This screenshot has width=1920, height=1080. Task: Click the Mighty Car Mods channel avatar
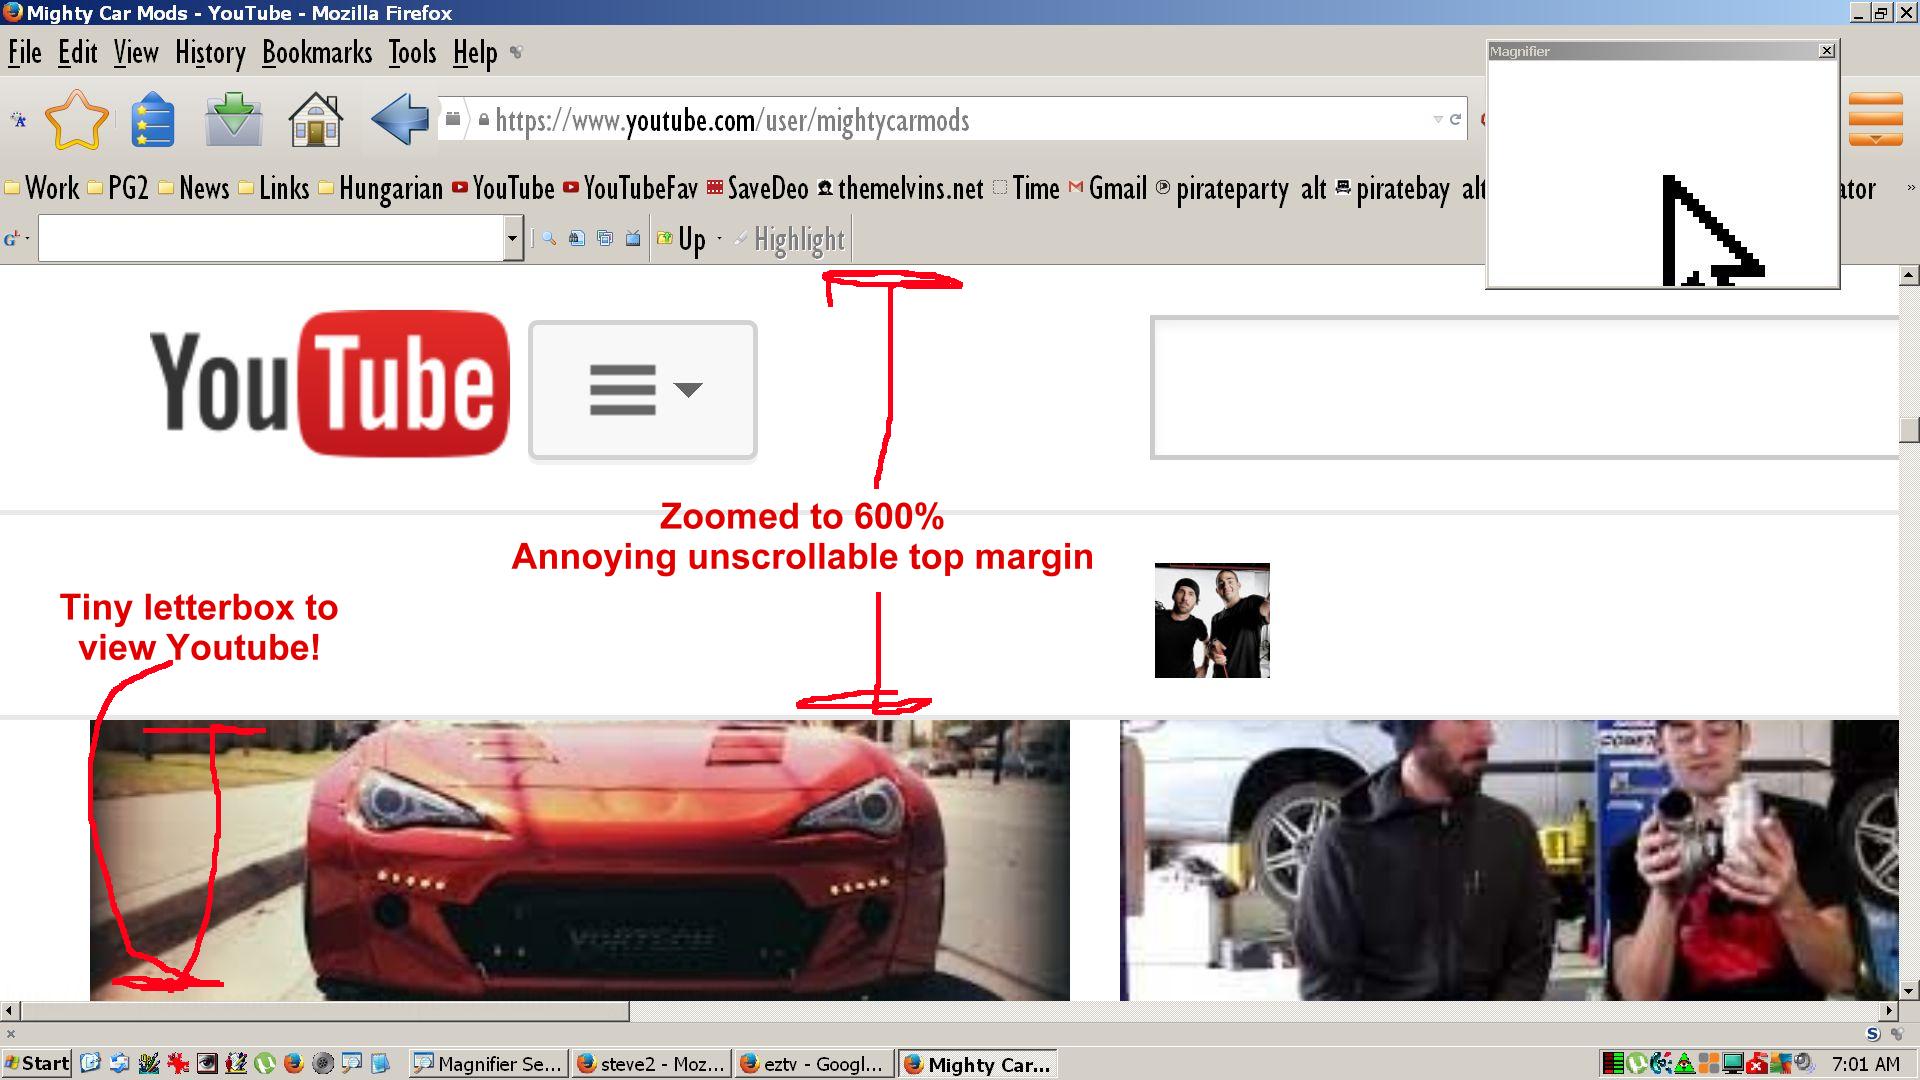(1212, 620)
